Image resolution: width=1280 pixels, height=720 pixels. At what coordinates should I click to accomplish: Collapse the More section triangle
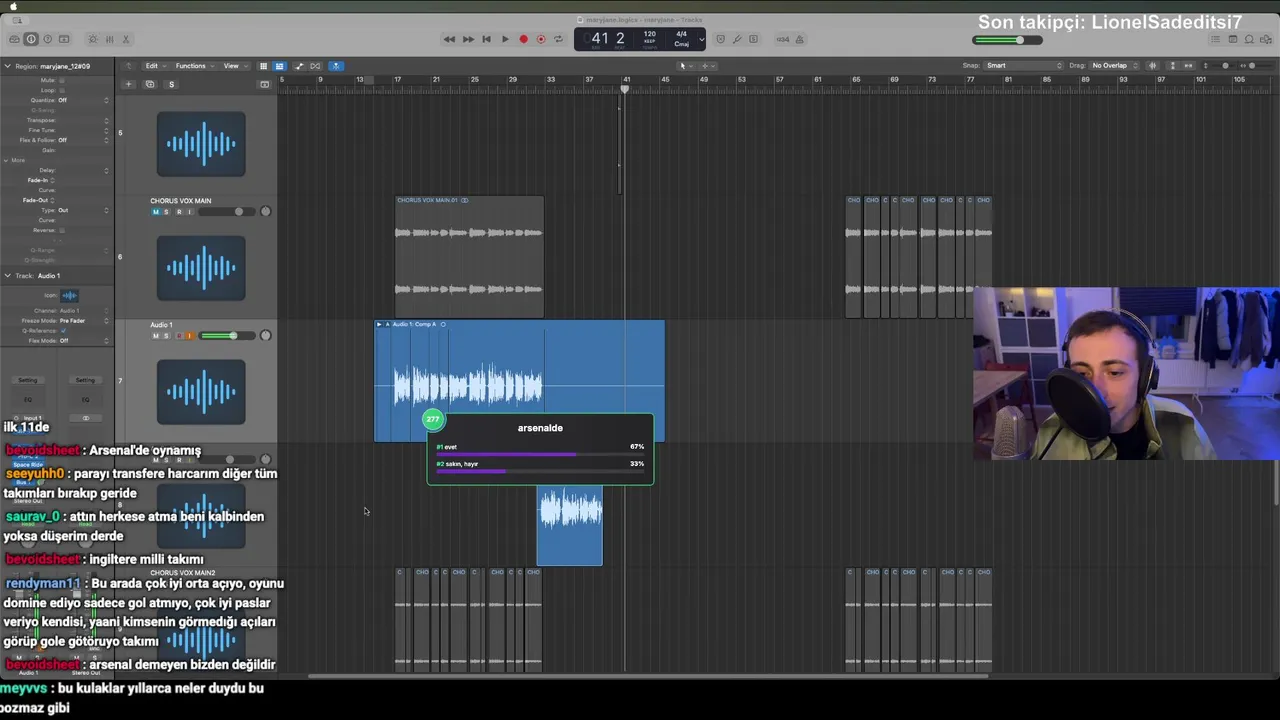[7, 160]
